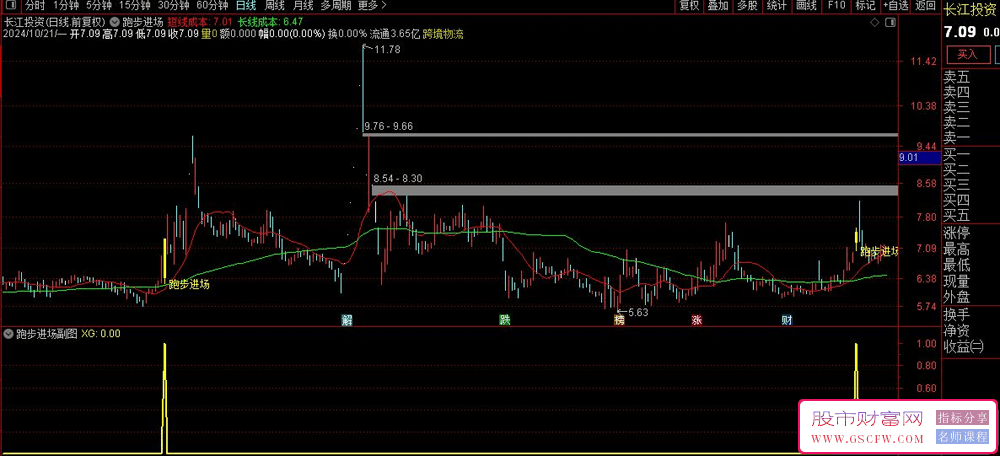Add stock via +自选
1000x456 pixels.
[x=895, y=6]
